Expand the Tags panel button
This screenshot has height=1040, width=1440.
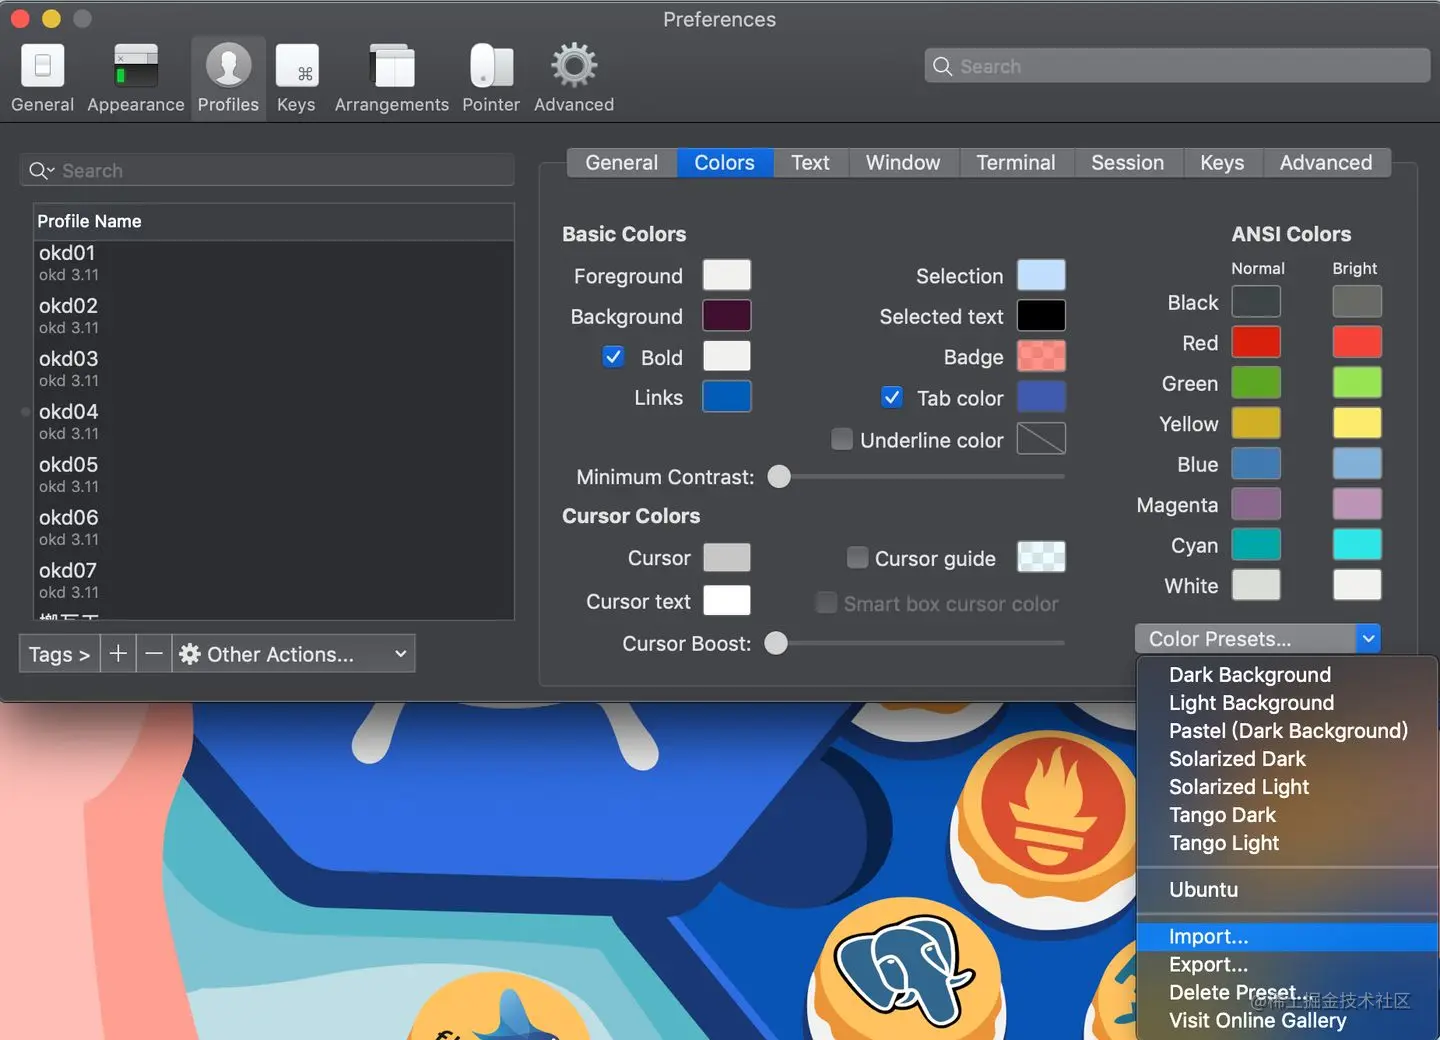(59, 654)
